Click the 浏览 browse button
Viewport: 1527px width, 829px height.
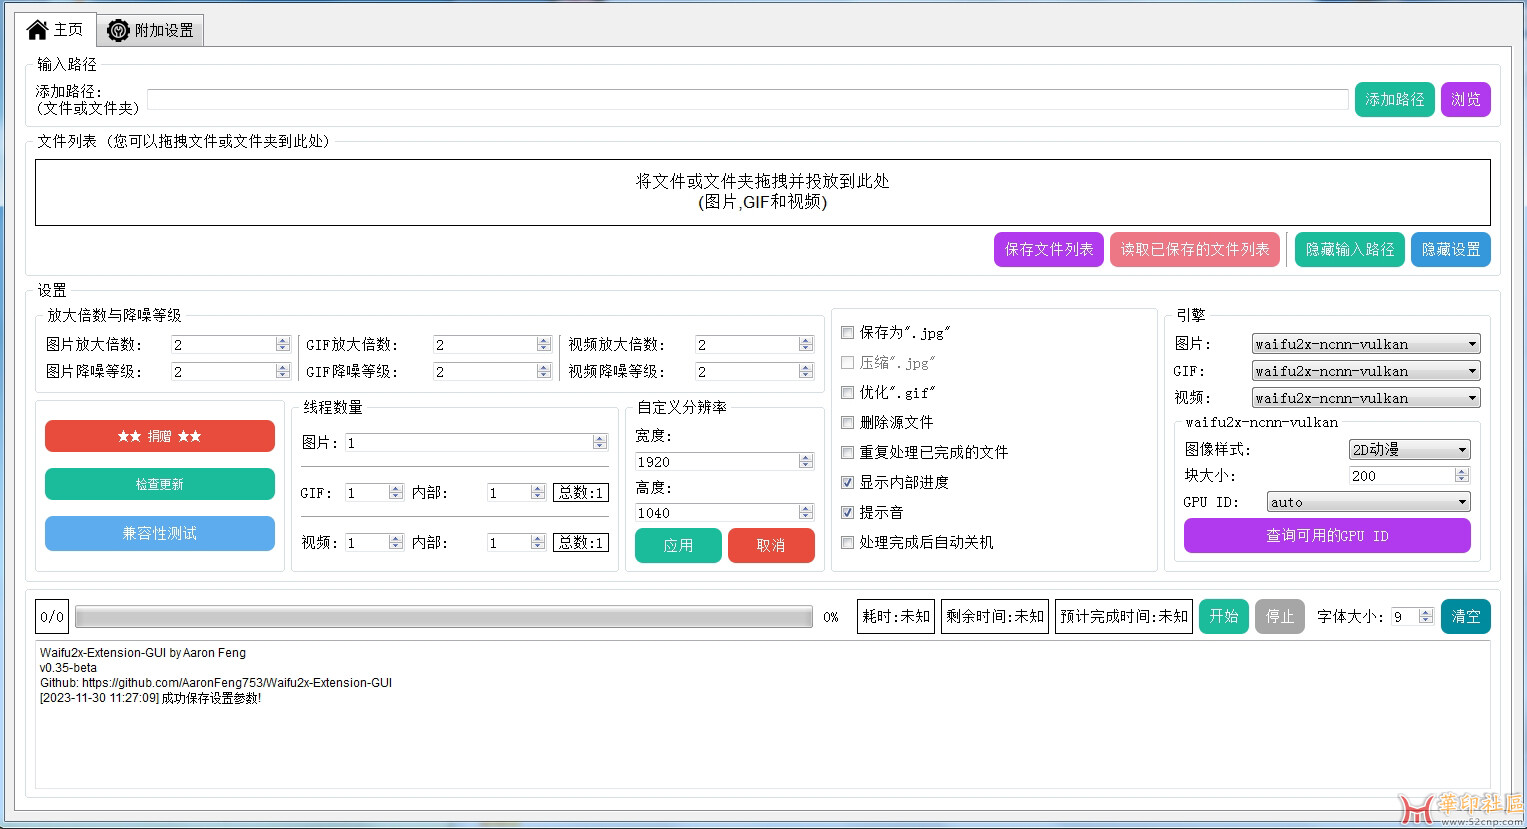tap(1465, 99)
